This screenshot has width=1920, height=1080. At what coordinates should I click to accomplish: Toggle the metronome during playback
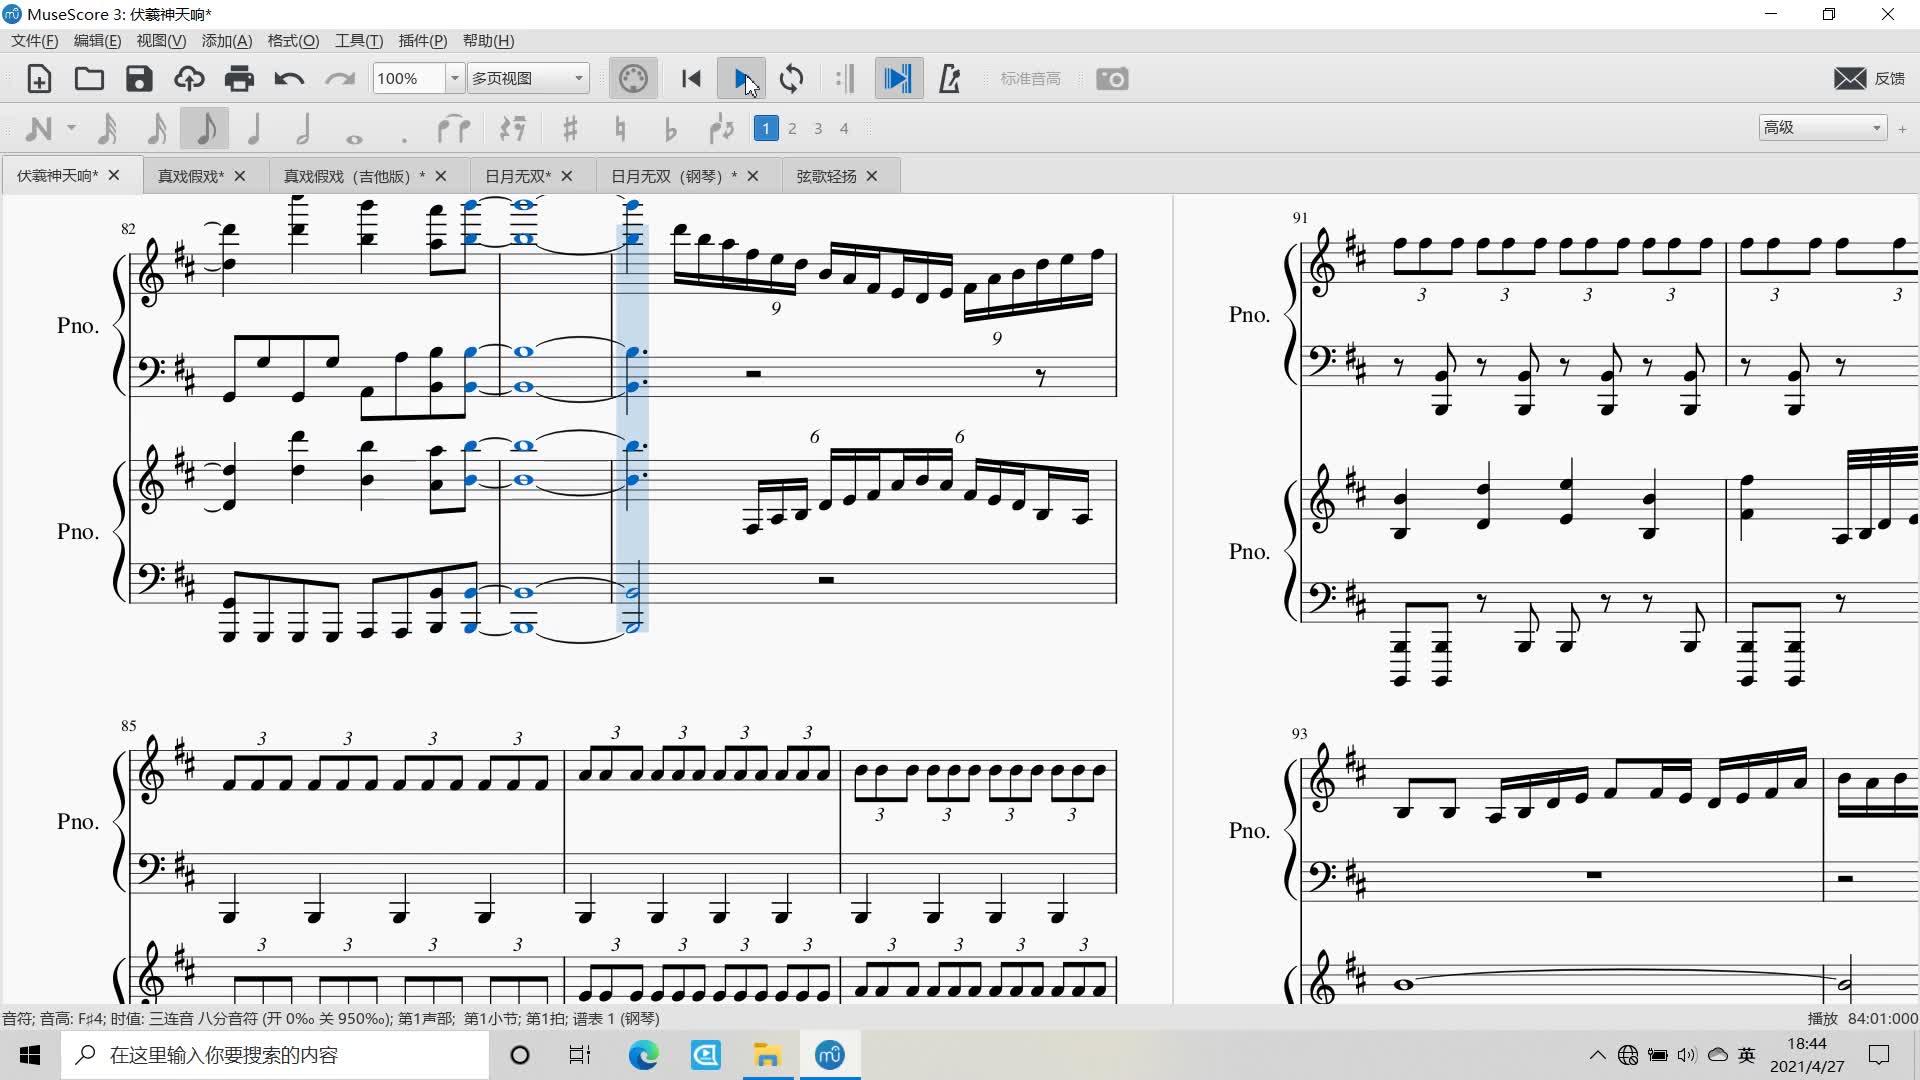(950, 79)
